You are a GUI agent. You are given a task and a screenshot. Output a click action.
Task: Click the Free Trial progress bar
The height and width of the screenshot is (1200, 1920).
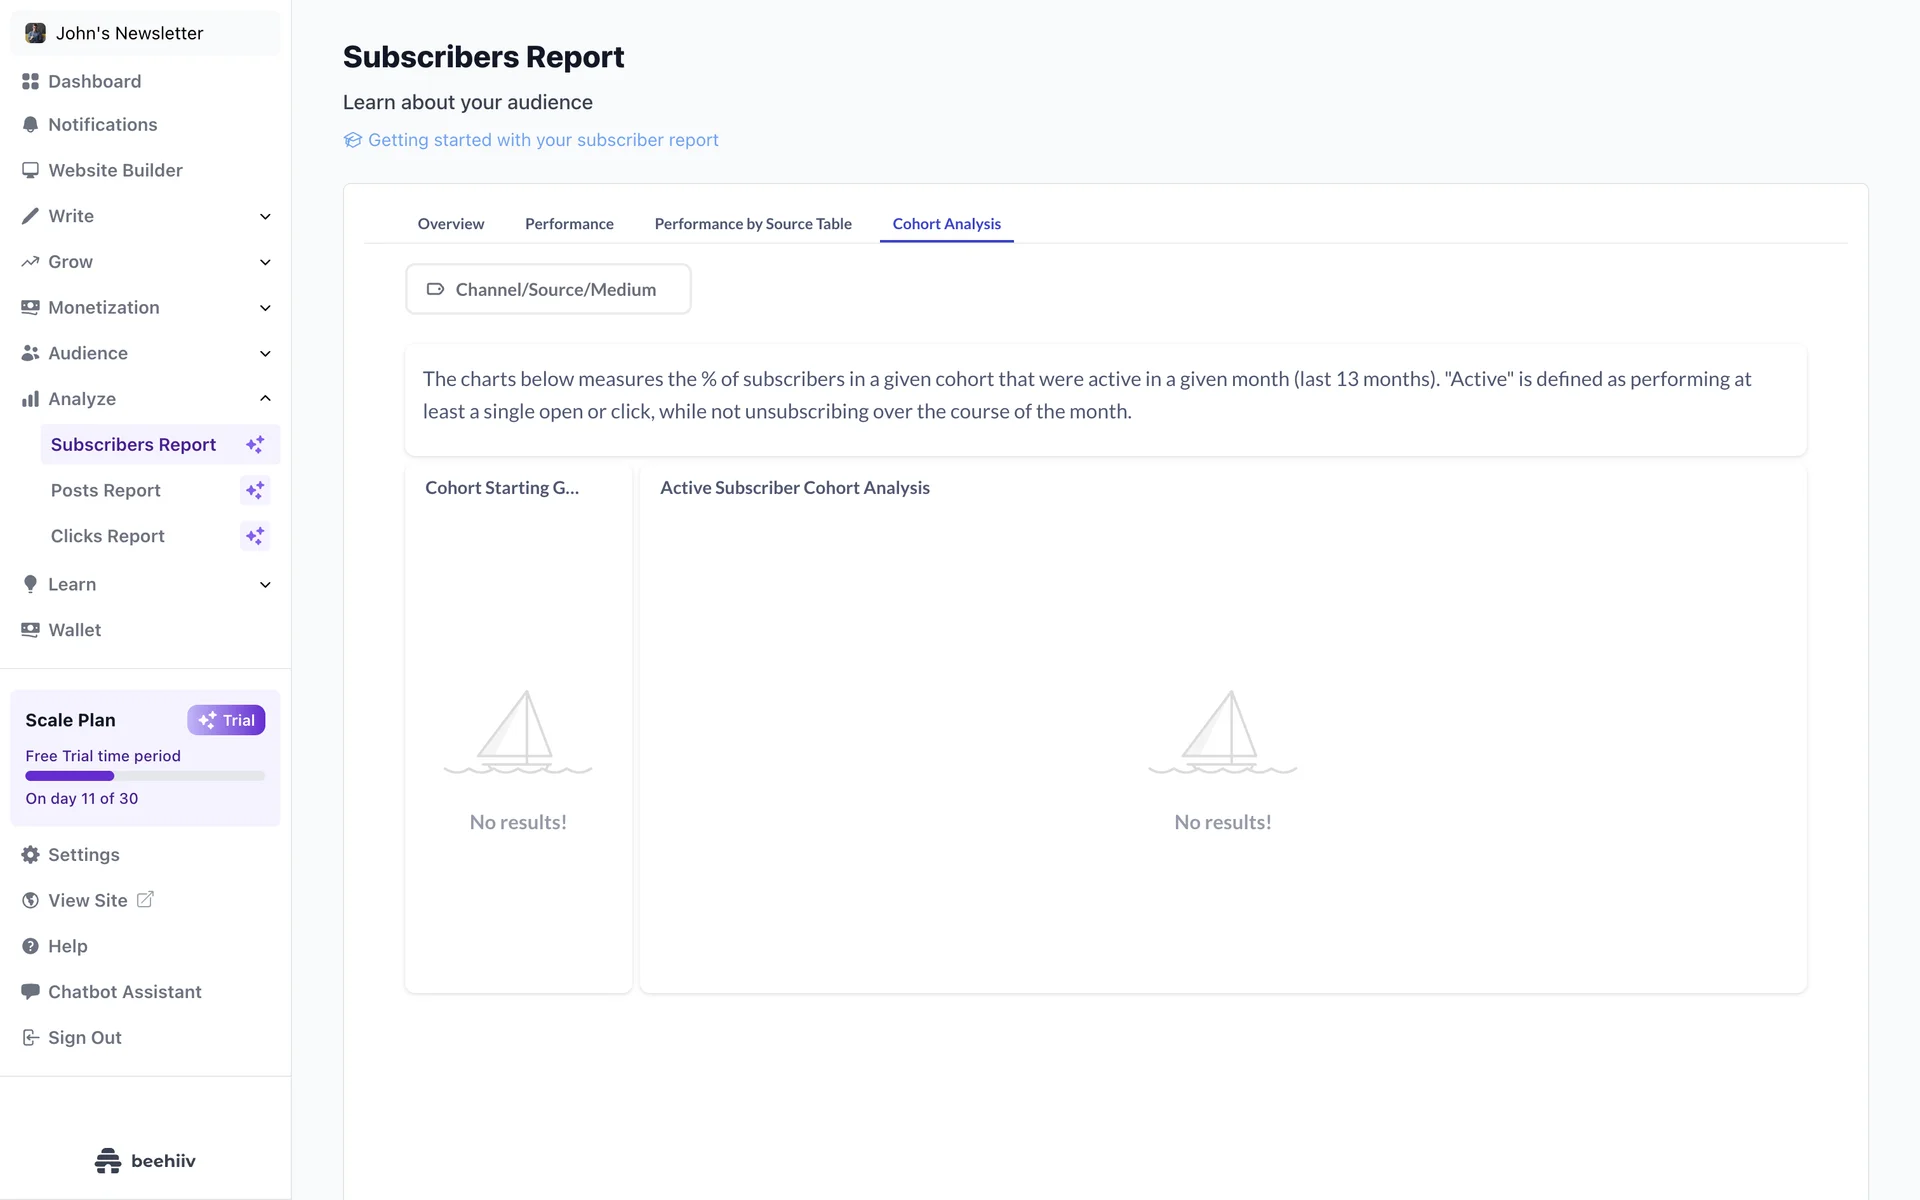145,776
